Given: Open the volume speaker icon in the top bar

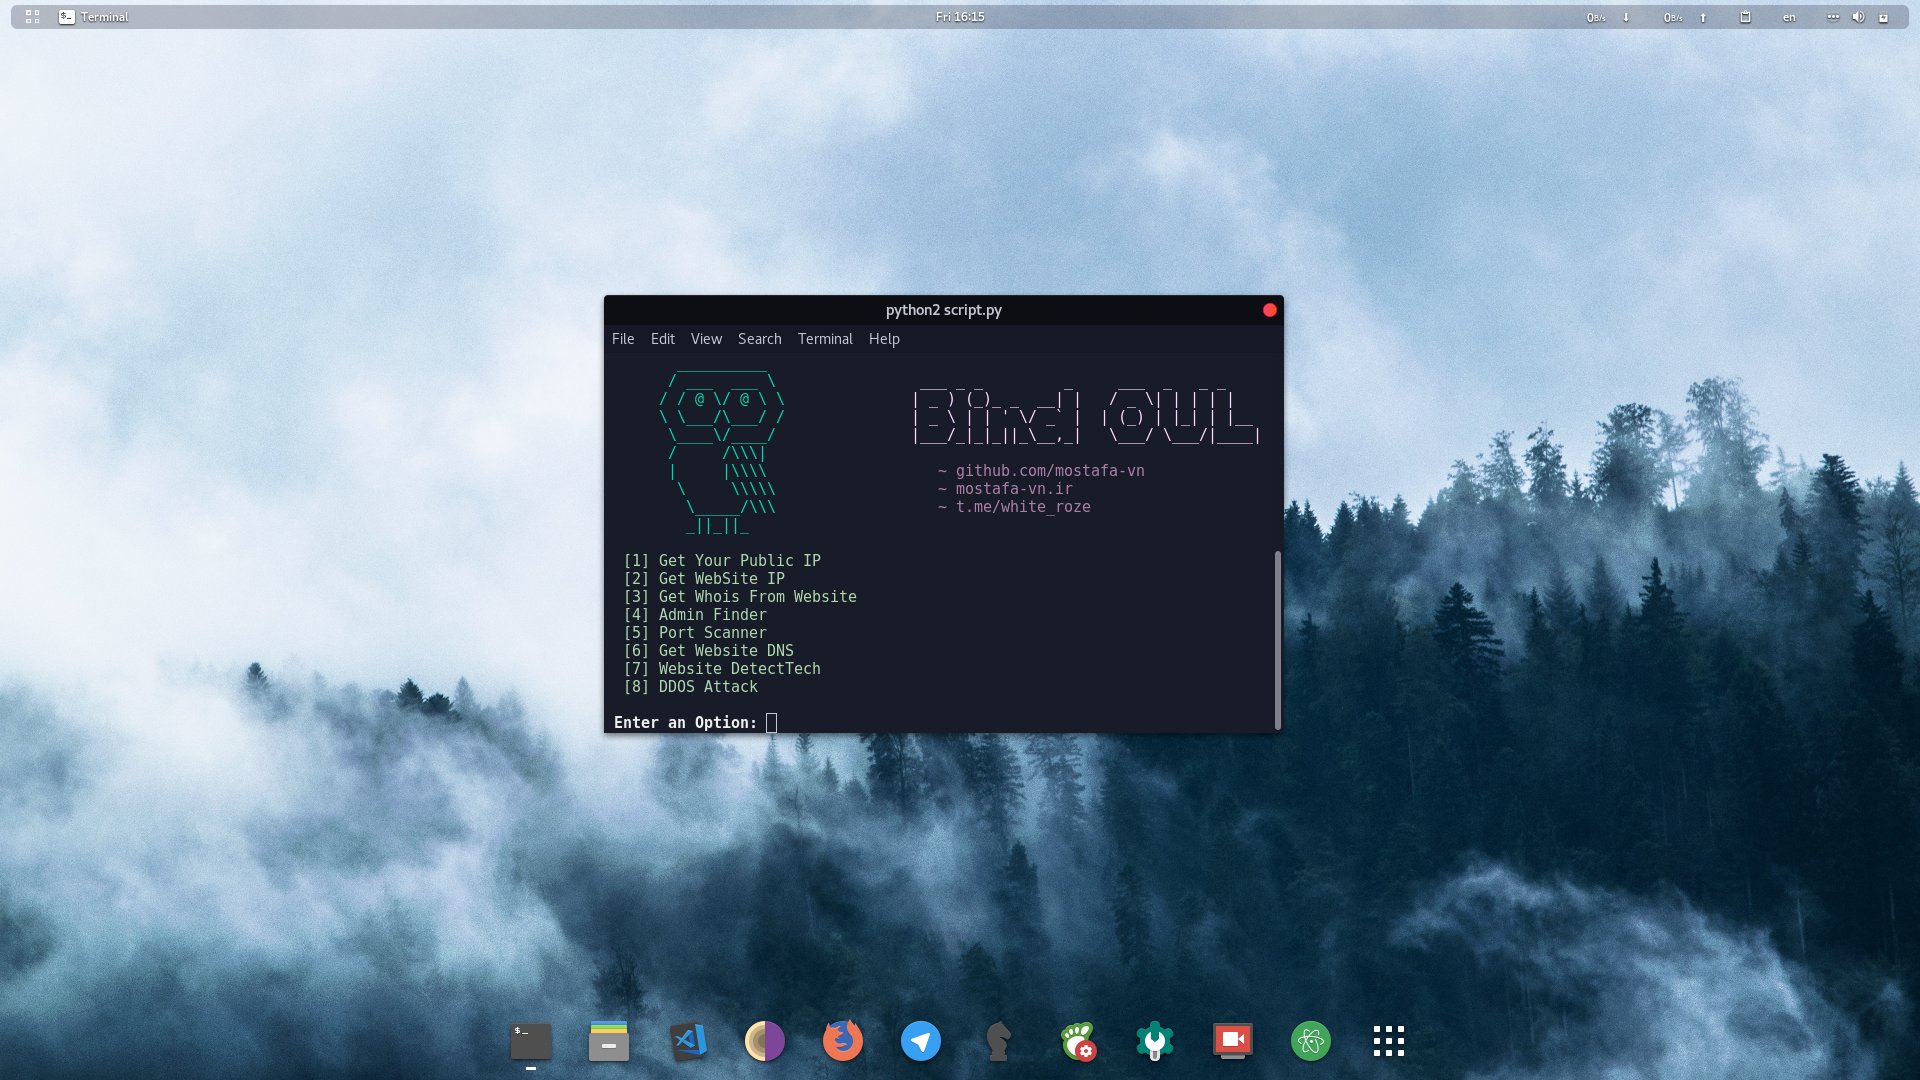Looking at the screenshot, I should pyautogui.click(x=1858, y=17).
